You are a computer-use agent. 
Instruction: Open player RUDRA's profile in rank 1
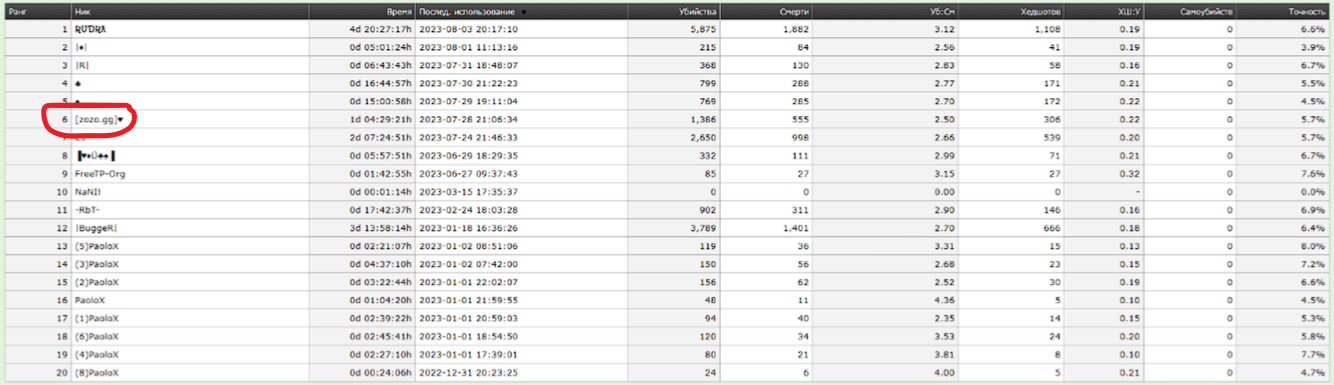coord(90,30)
